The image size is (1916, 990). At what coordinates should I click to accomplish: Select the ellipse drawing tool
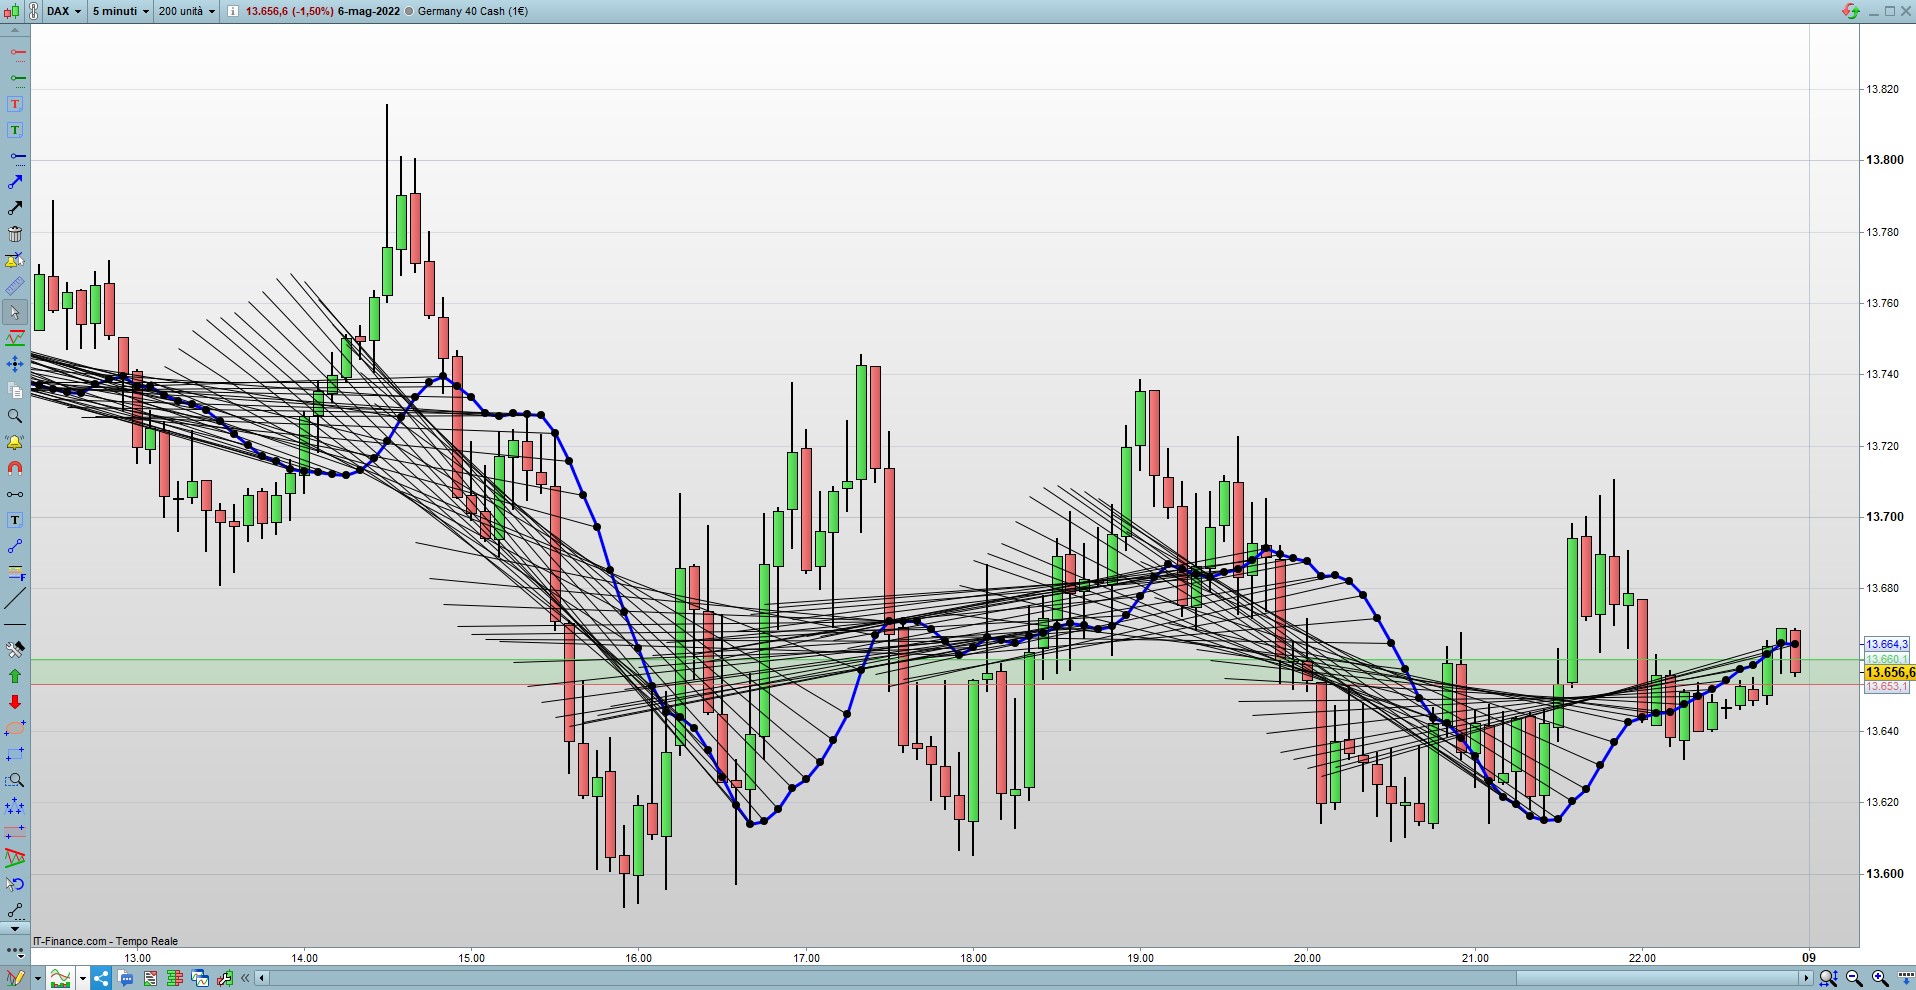(15, 728)
